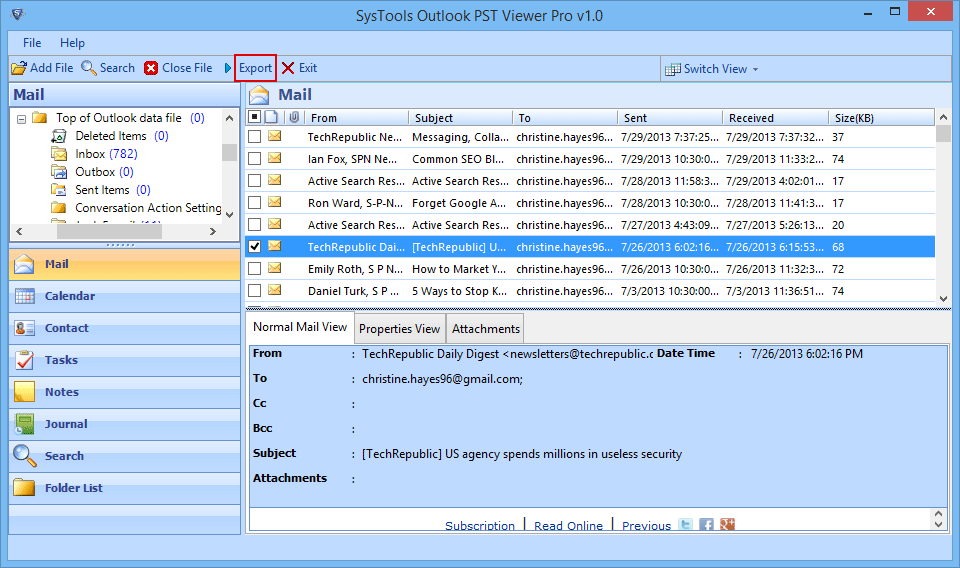The image size is (960, 568).
Task: Click folder tree scroll-right arrow
Action: pyautogui.click(x=212, y=231)
